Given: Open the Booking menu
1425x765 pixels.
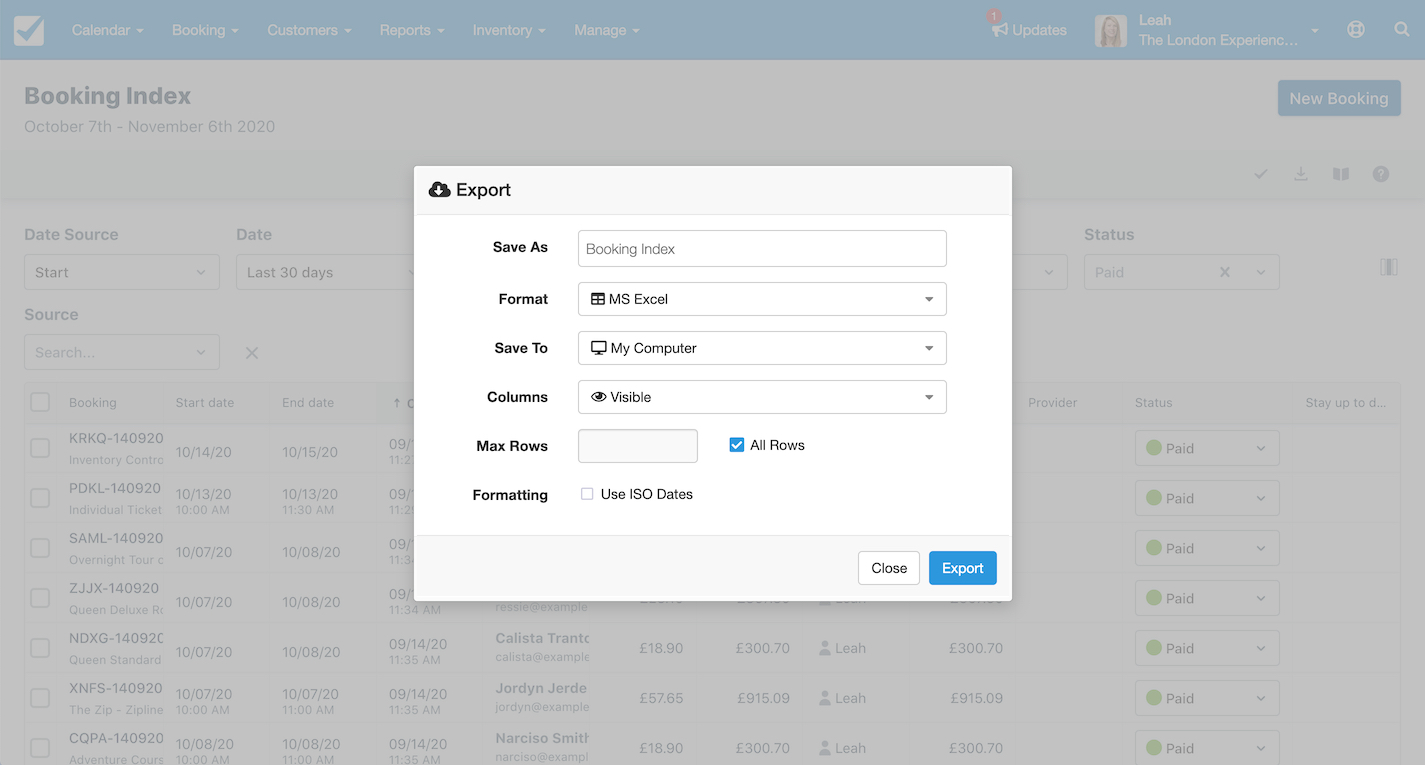Looking at the screenshot, I should pos(205,30).
